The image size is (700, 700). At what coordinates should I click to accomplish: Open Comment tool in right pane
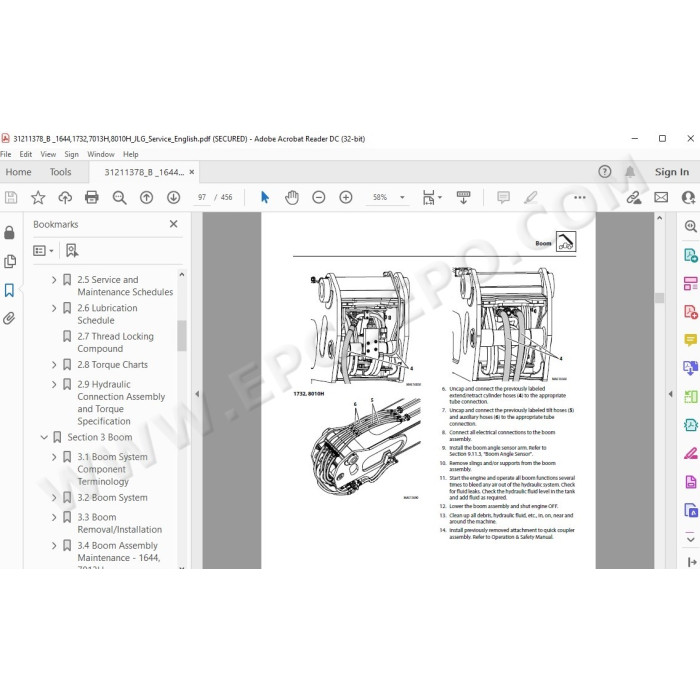click(x=690, y=340)
